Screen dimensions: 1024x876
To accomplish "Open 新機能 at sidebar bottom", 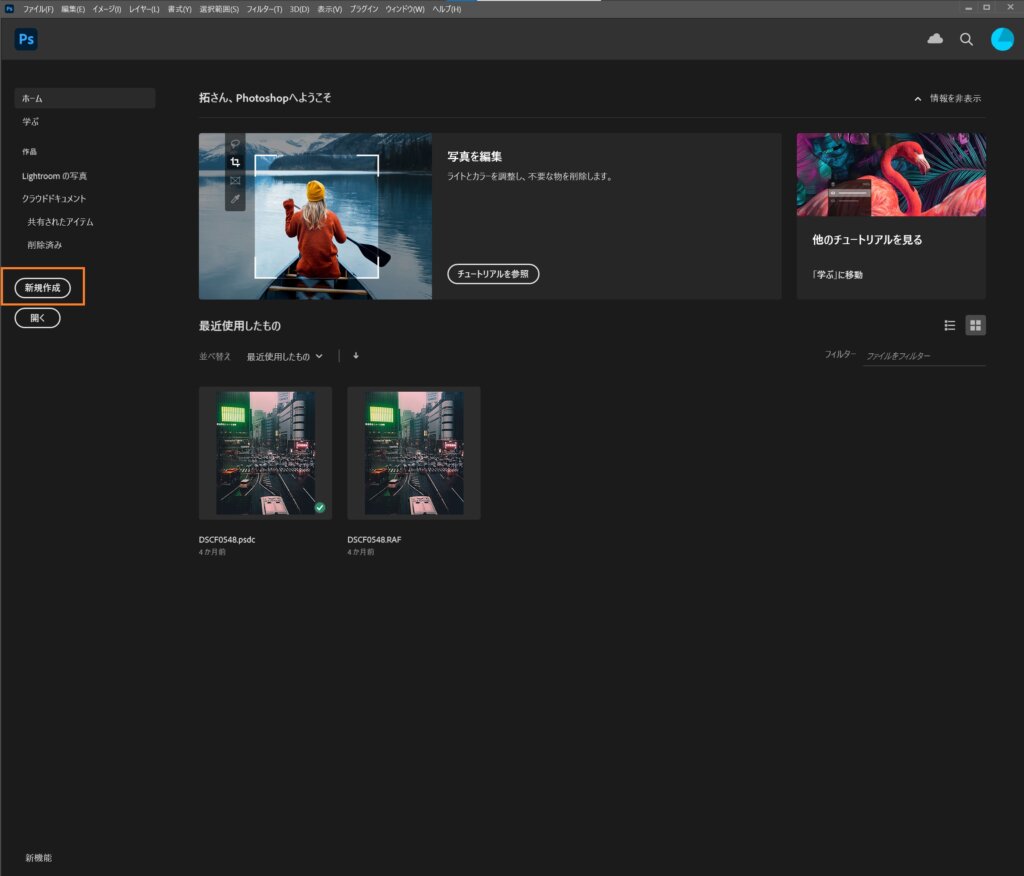I will (39, 858).
